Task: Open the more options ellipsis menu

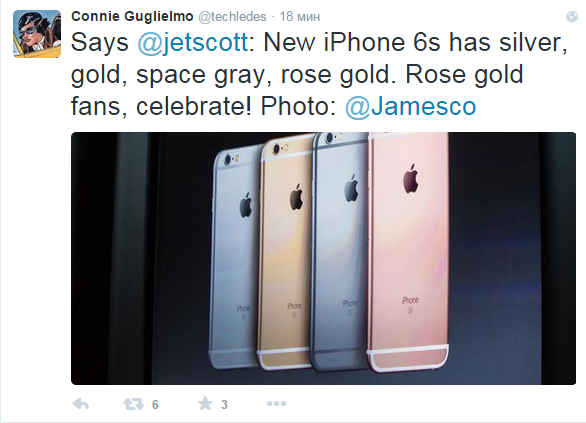Action: pyautogui.click(x=277, y=404)
